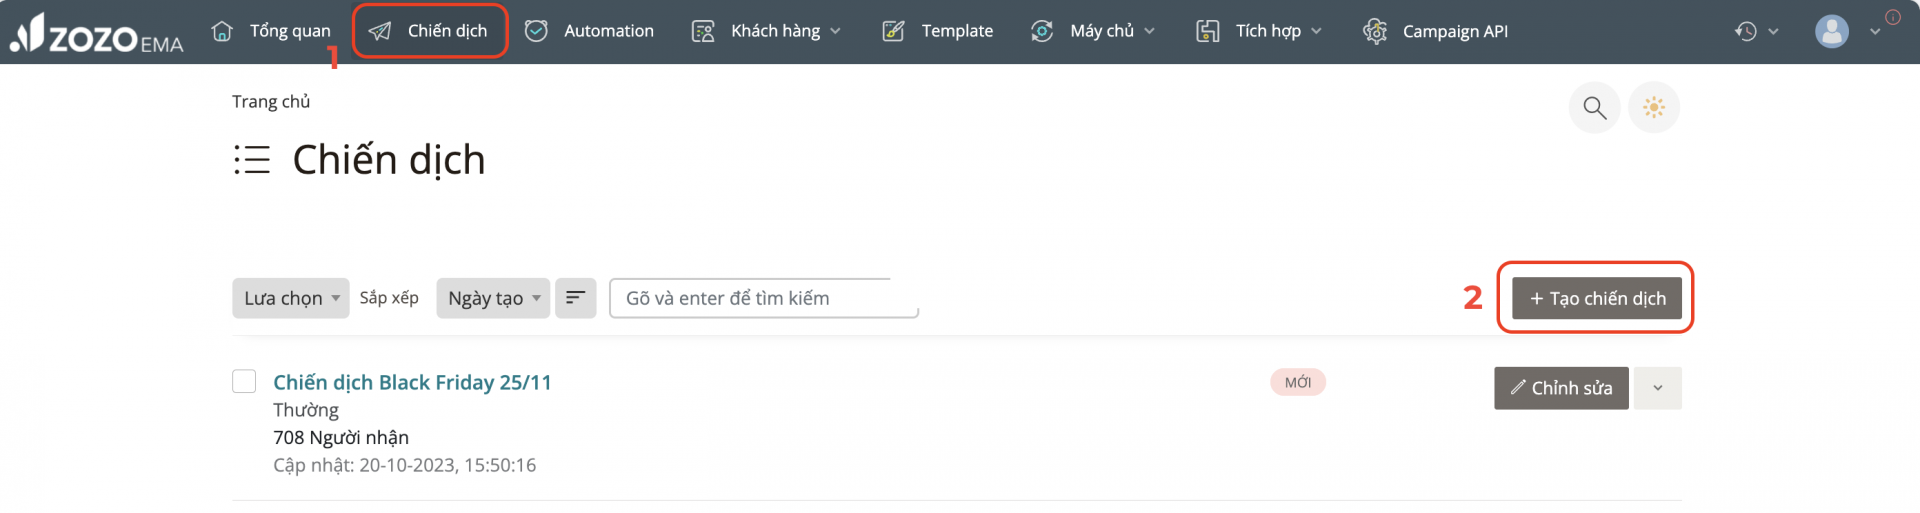This screenshot has width=1920, height=513.
Task: Open the Khách hàng menu
Action: click(x=766, y=31)
